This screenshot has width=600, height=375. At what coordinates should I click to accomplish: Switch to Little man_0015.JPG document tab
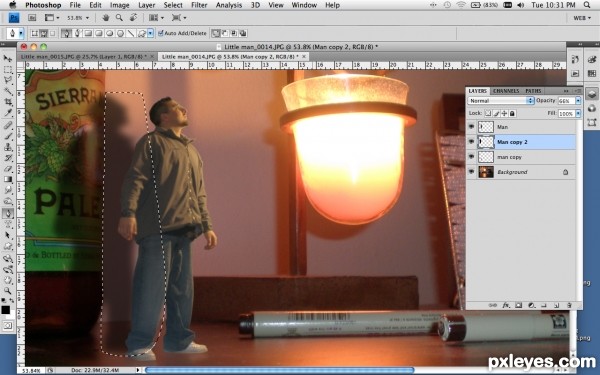[x=86, y=56]
